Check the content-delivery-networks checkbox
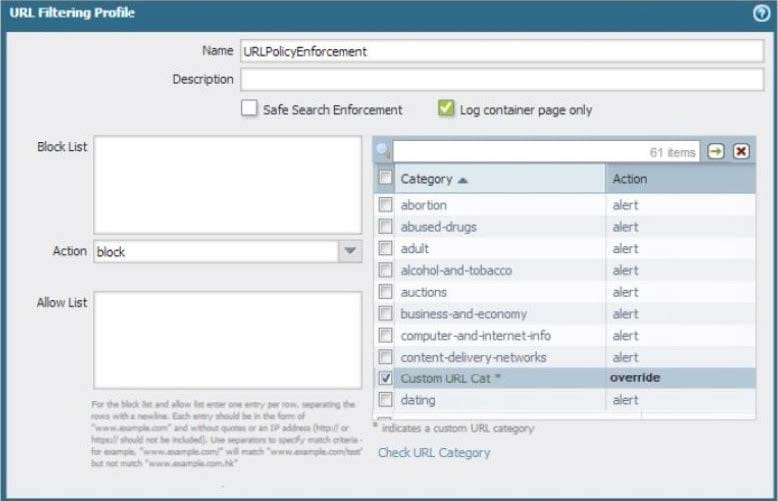The width and height of the screenshot is (778, 501). (x=385, y=357)
